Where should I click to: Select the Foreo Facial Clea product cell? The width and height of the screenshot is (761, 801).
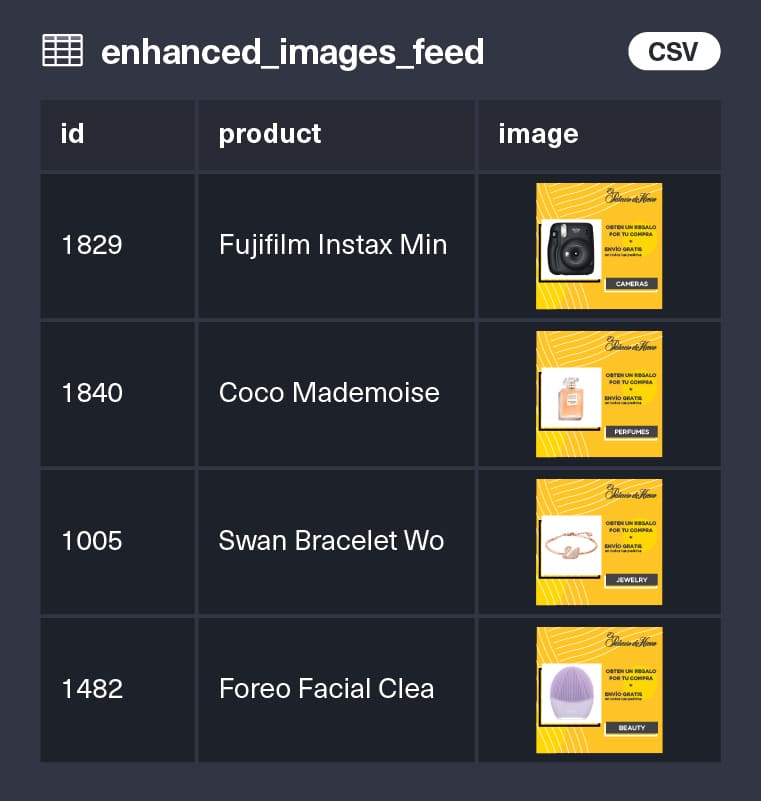(326, 689)
